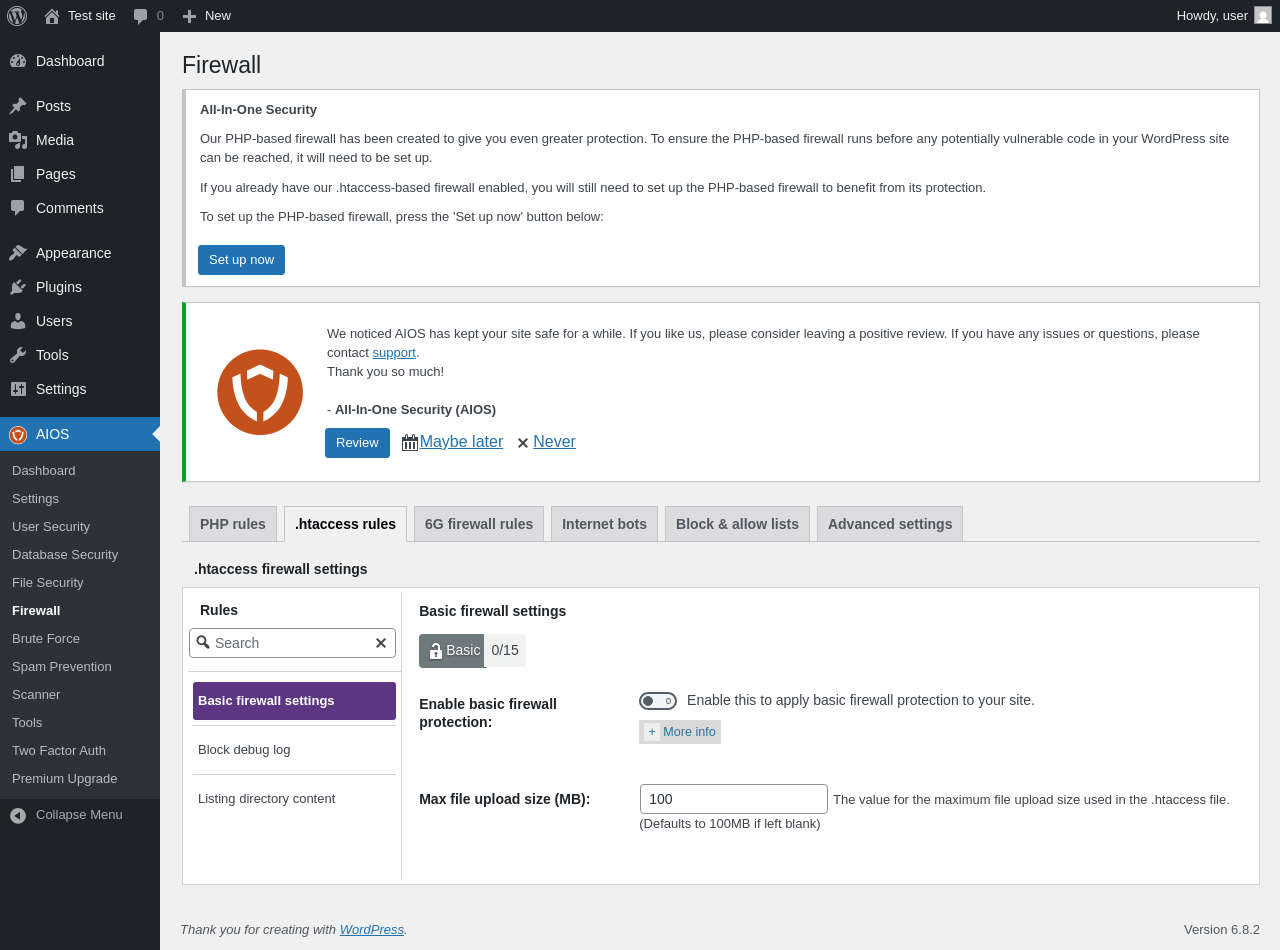Click the X icon beside Never
Image resolution: width=1280 pixels, height=950 pixels.
[523, 443]
